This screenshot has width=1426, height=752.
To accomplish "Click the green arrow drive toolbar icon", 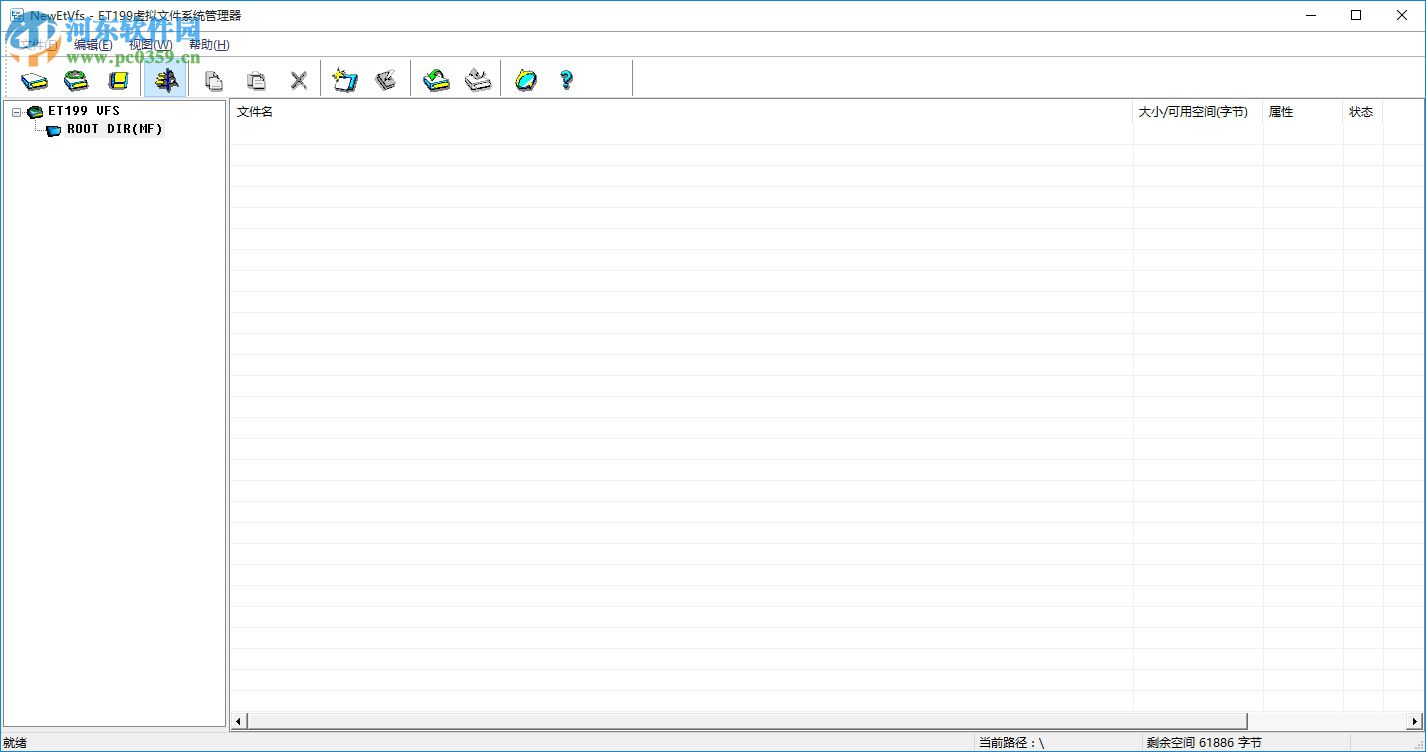I will tap(436, 80).
